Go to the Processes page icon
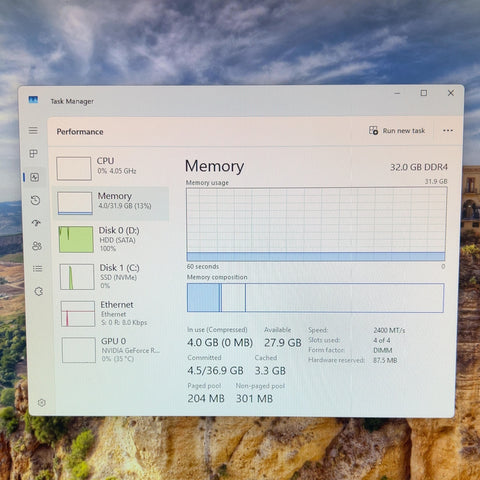The height and width of the screenshot is (480, 480). [x=34, y=154]
